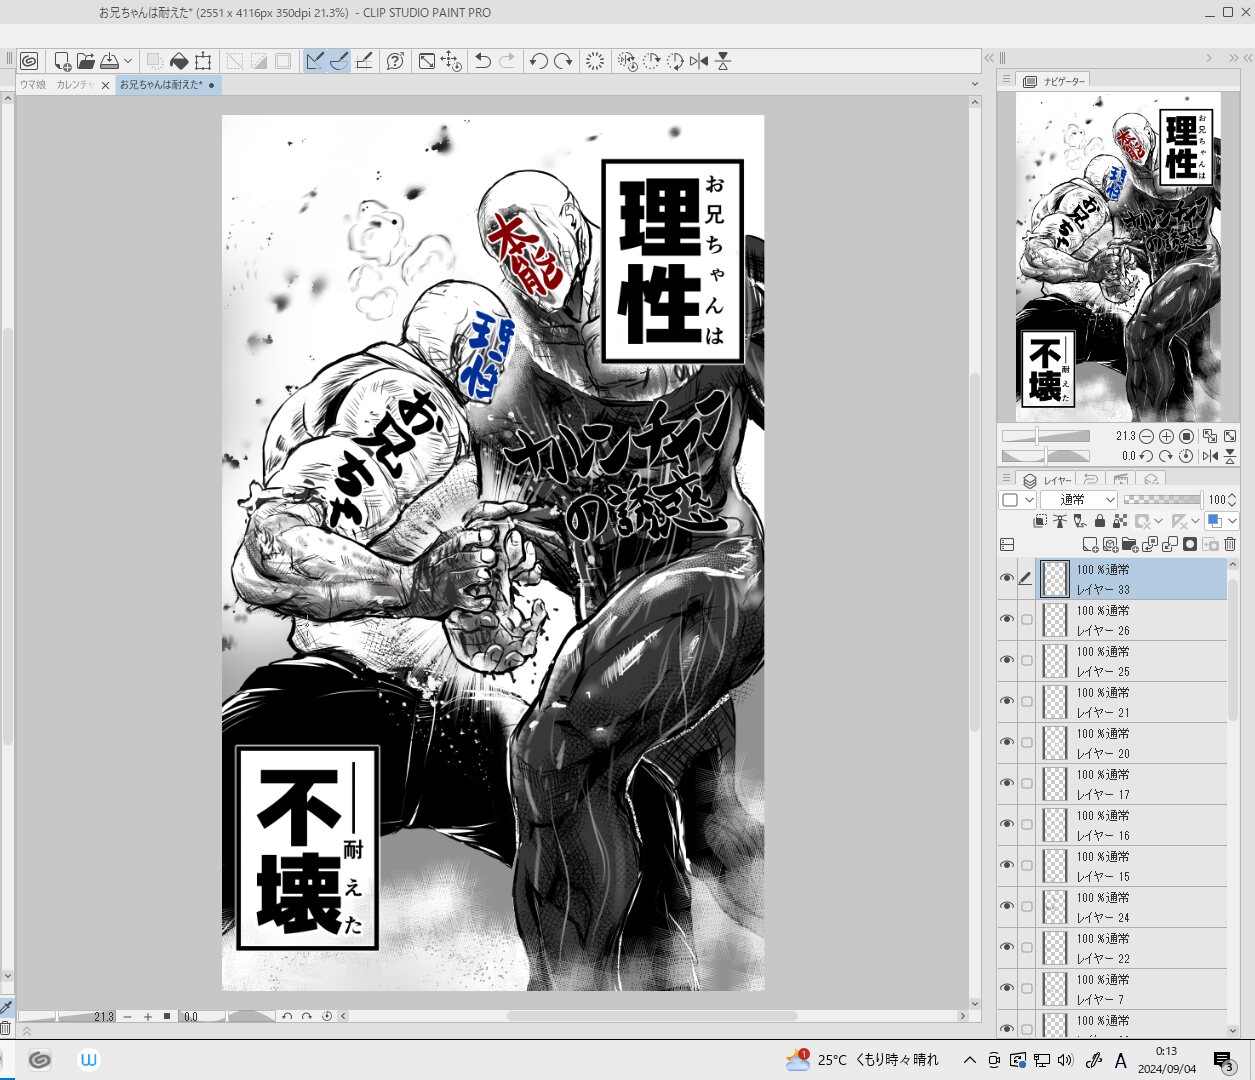
Task: Open the save options dropdown arrow
Action: 128,61
